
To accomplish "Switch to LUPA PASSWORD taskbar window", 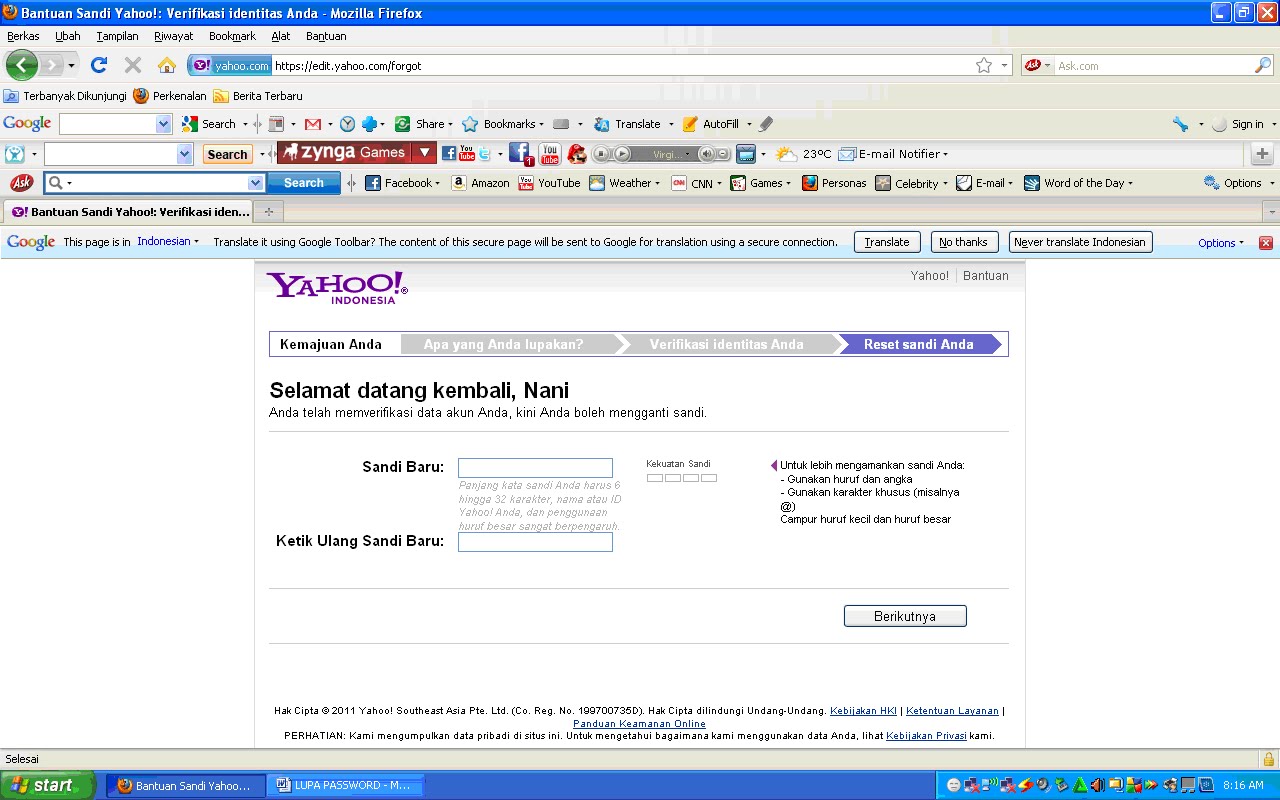I will tap(346, 785).
